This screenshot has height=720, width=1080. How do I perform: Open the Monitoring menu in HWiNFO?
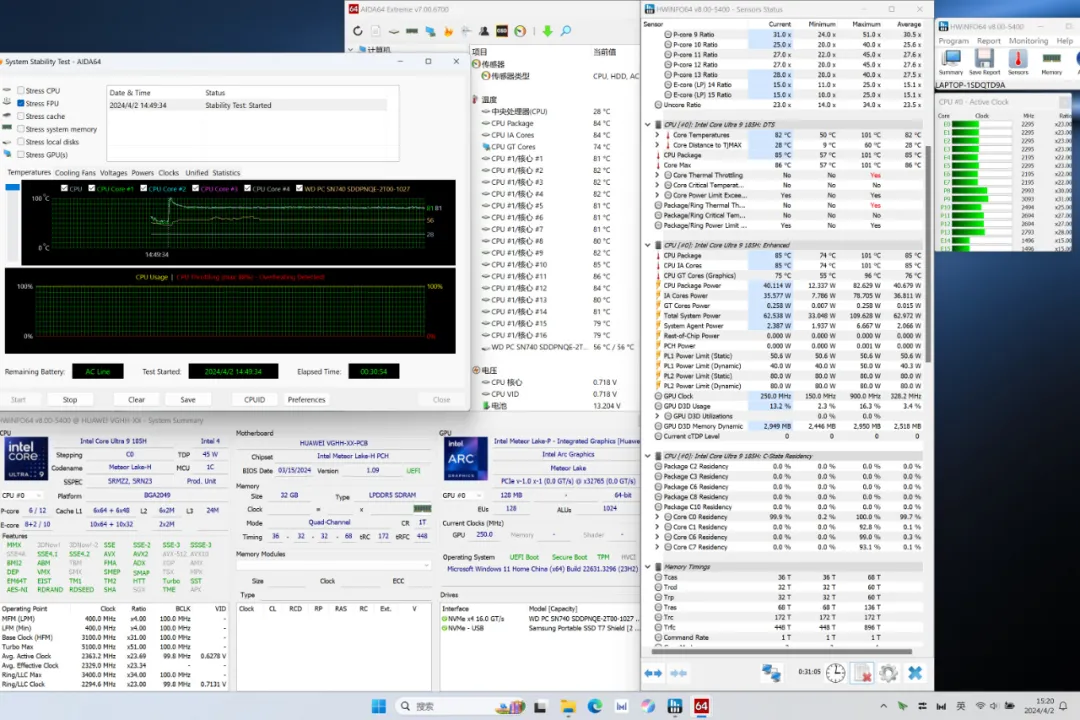[1028, 41]
